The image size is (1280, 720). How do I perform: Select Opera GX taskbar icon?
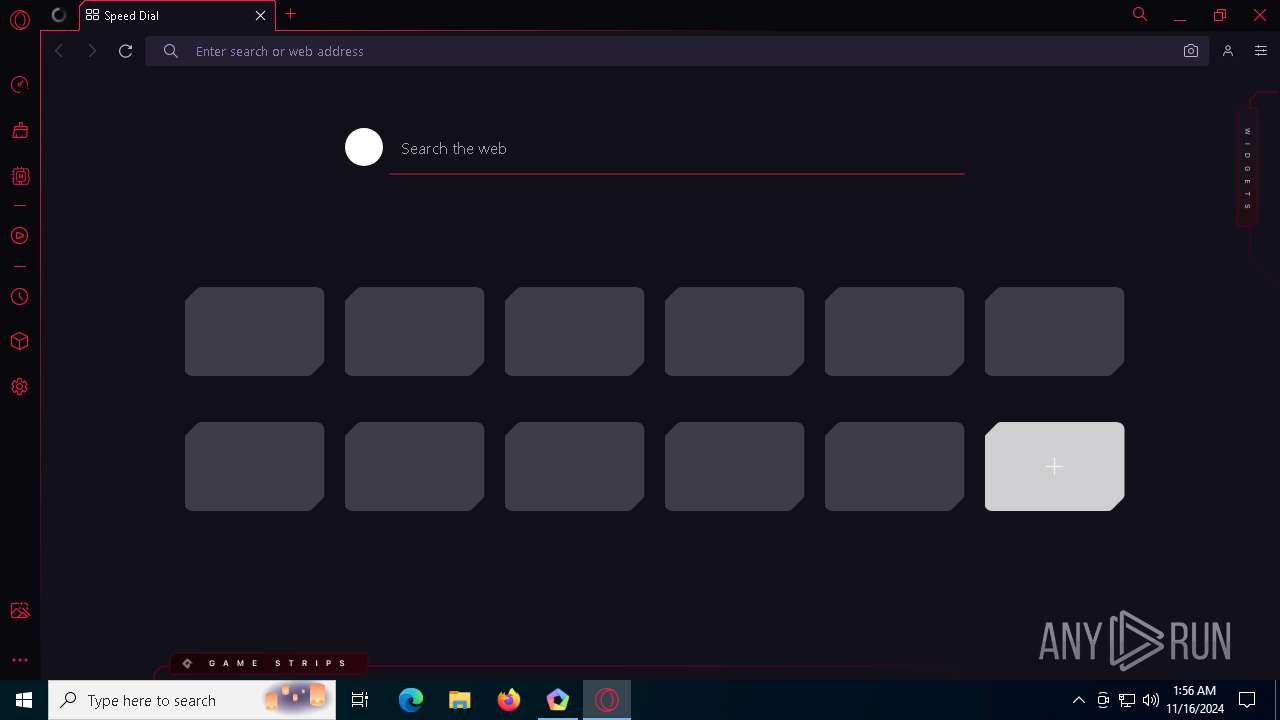[x=607, y=700]
